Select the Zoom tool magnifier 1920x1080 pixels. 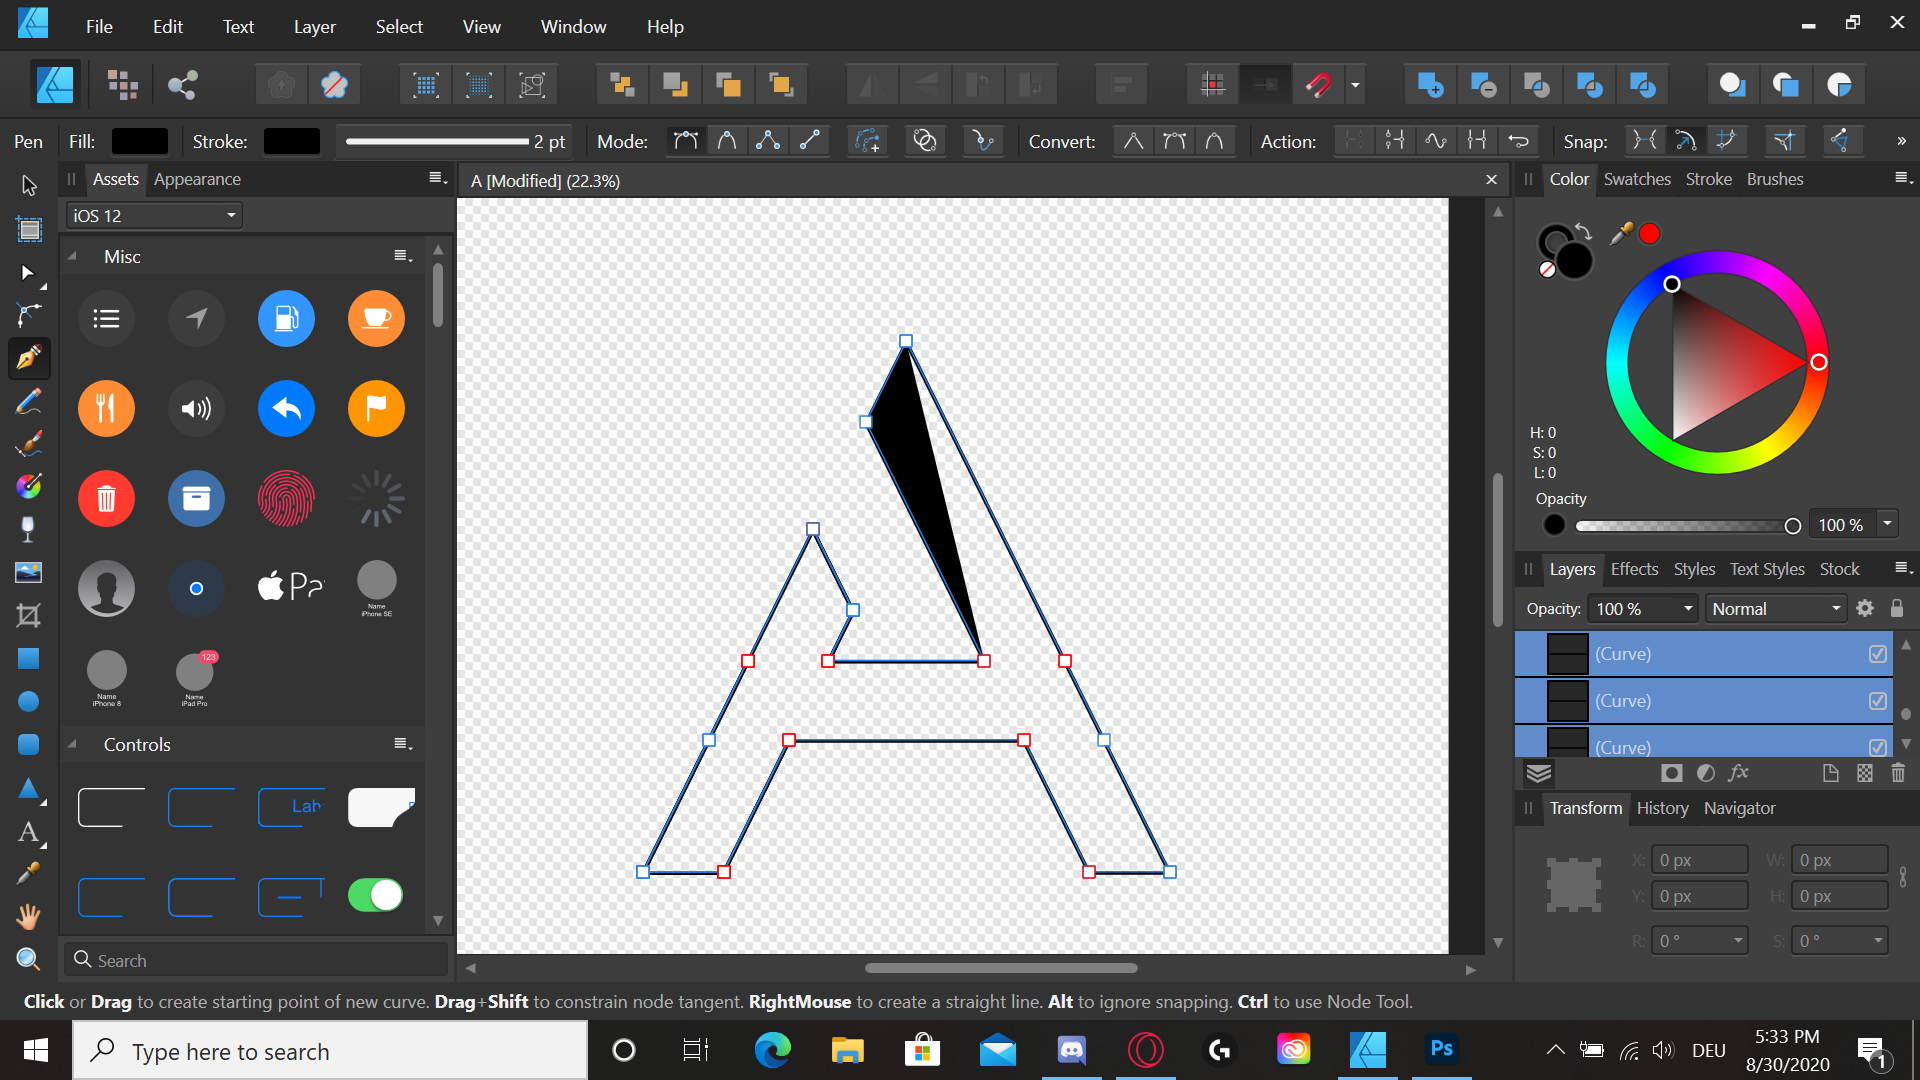28,960
